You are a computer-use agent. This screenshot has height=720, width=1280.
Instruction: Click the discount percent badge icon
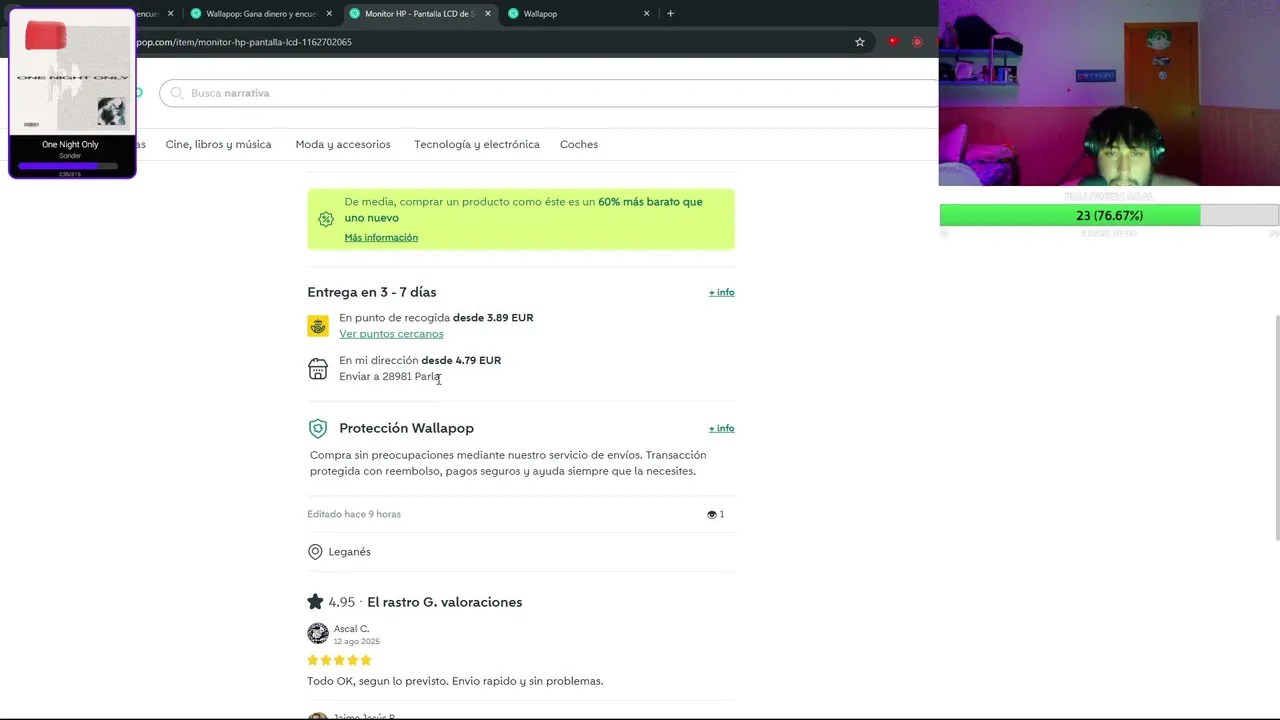(325, 219)
